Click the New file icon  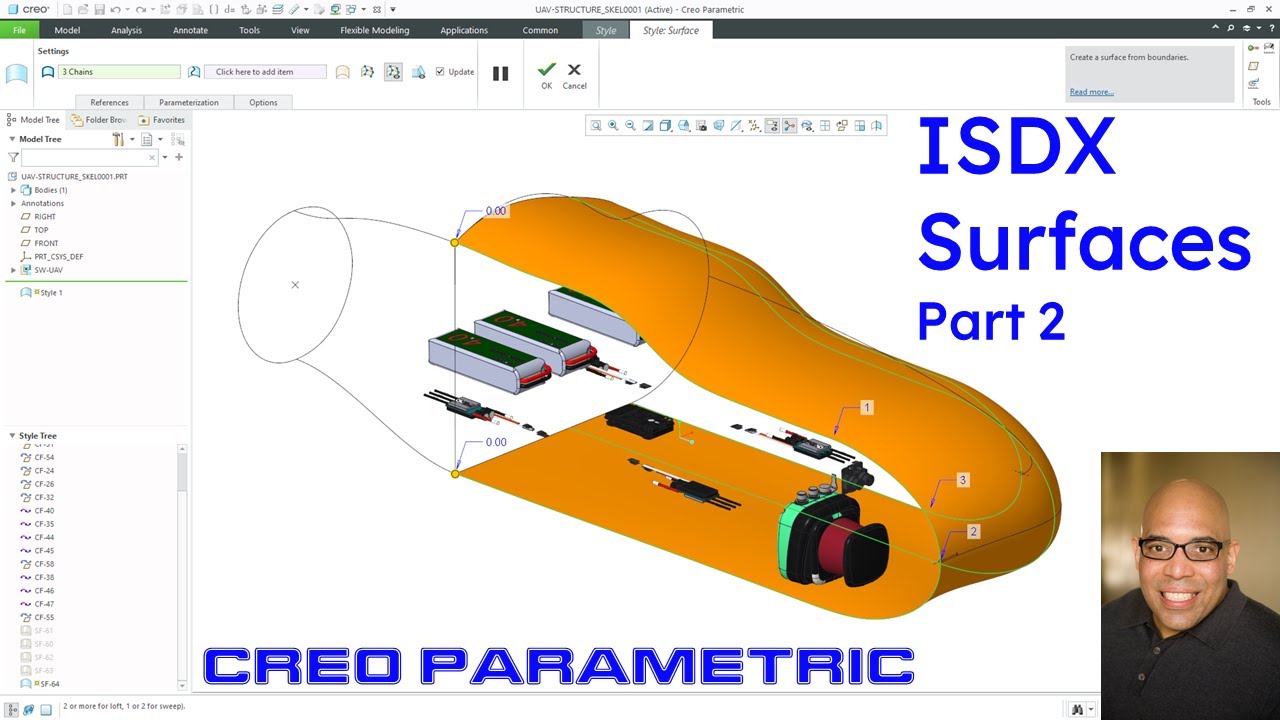[x=67, y=9]
